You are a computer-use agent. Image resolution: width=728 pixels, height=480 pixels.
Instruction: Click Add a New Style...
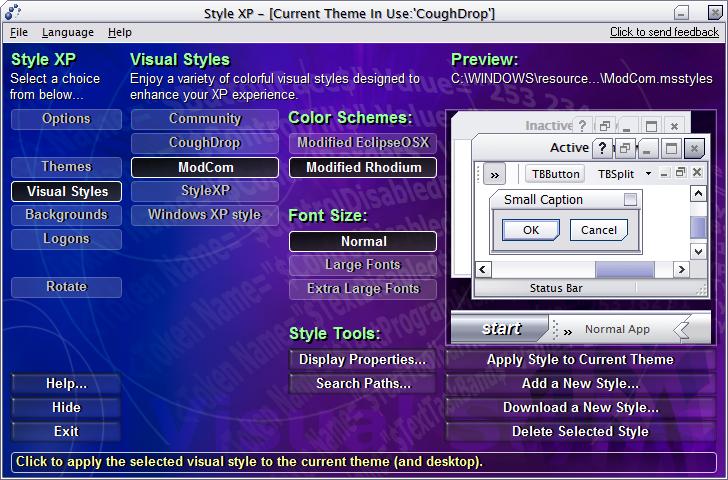tap(580, 383)
